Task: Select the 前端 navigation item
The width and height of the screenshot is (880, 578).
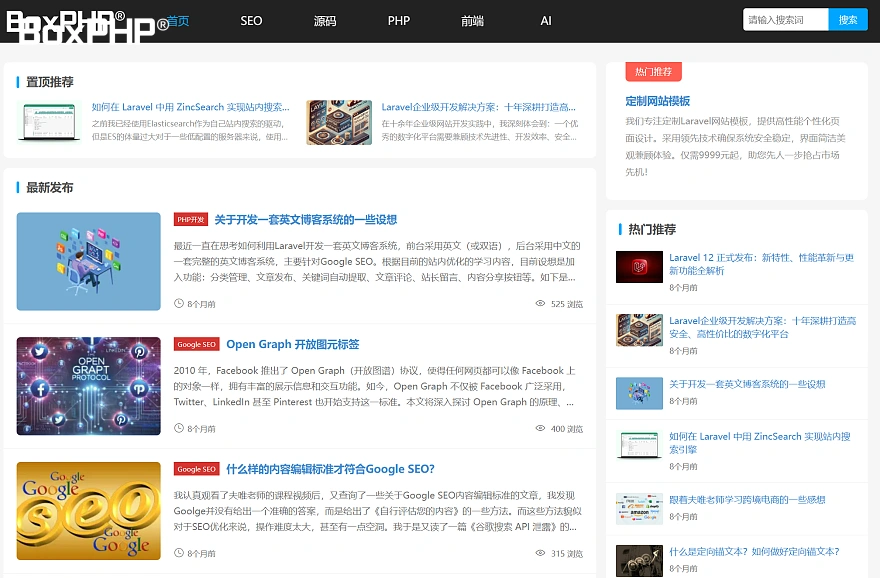Action: coord(472,21)
